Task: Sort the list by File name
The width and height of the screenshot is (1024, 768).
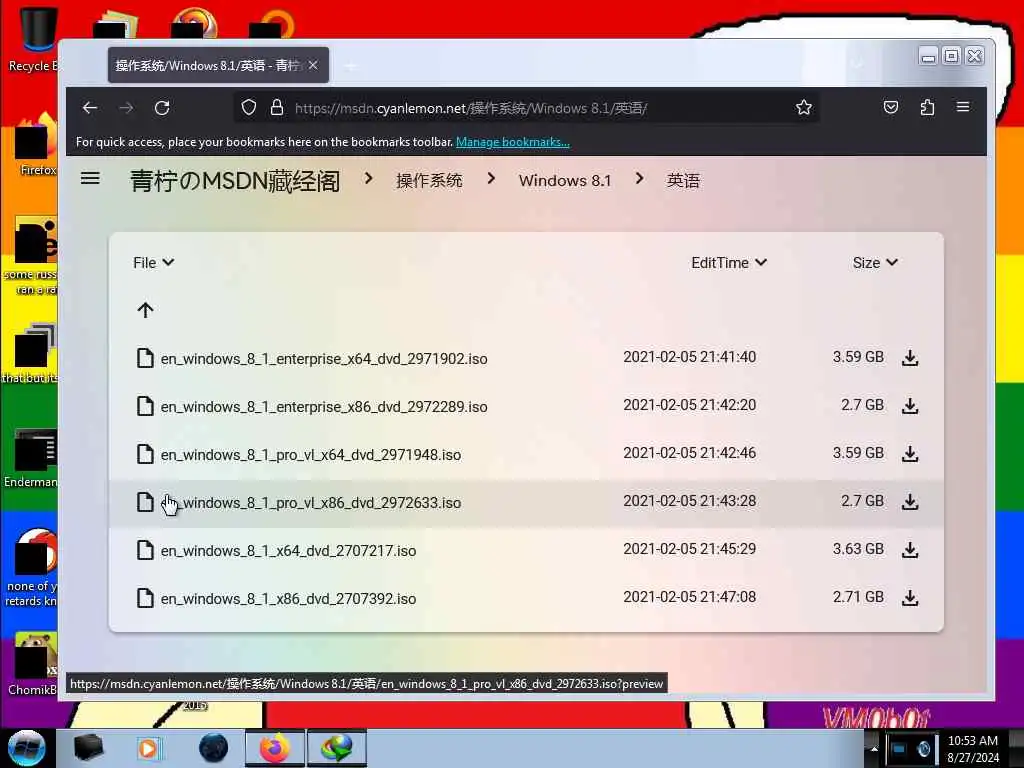Action: tap(153, 263)
